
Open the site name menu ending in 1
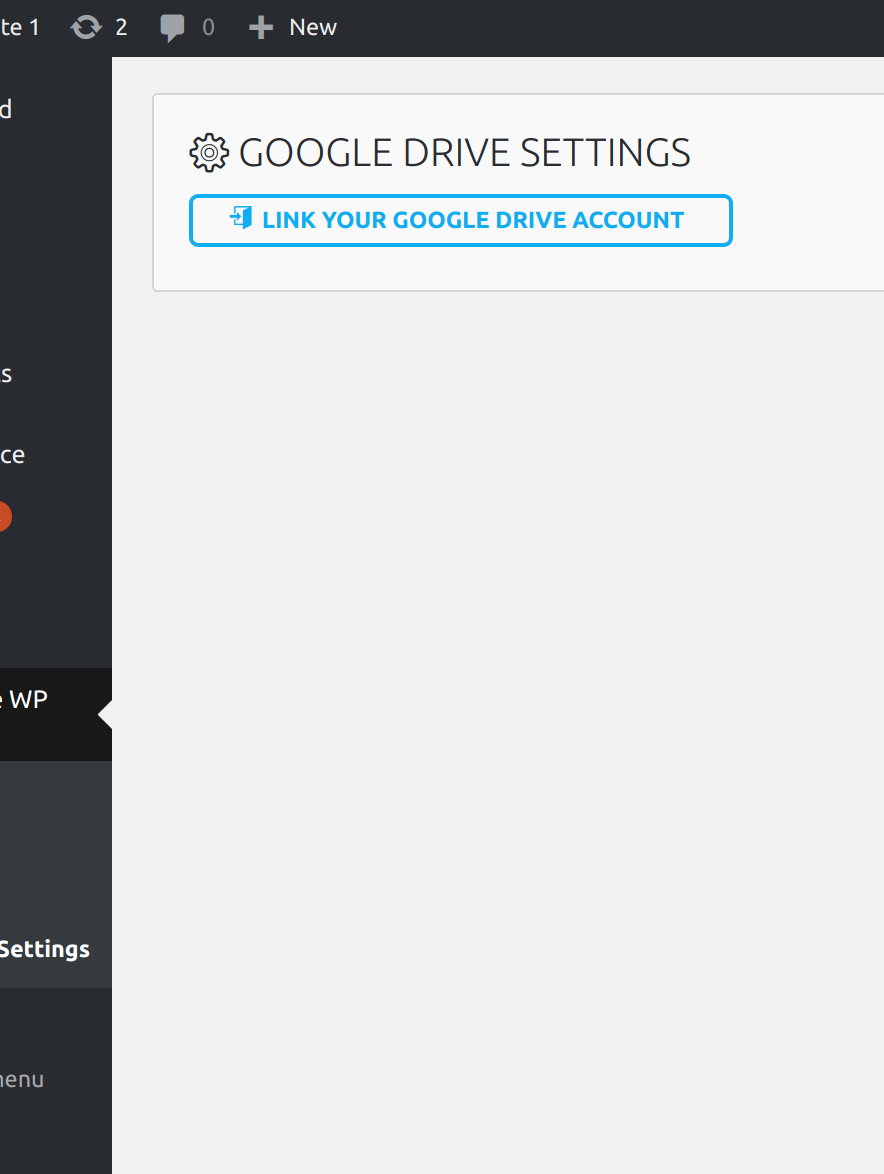(x=19, y=27)
